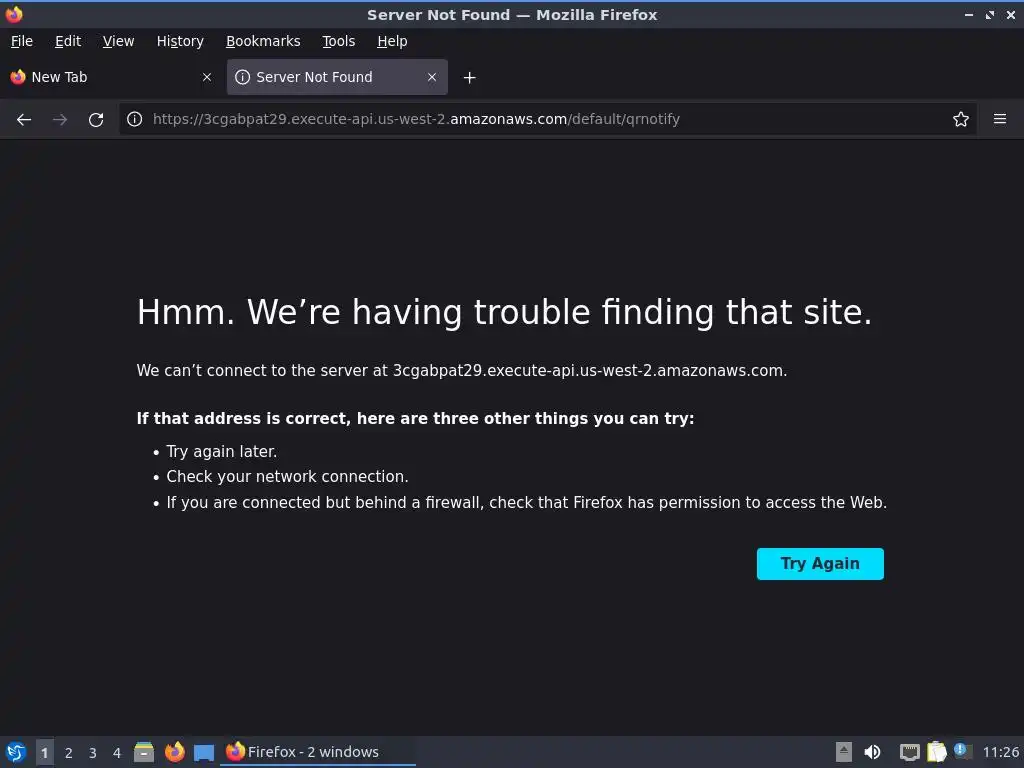This screenshot has width=1024, height=768.
Task: Launch Firefox from the taskbar quick launcher
Action: coord(174,752)
